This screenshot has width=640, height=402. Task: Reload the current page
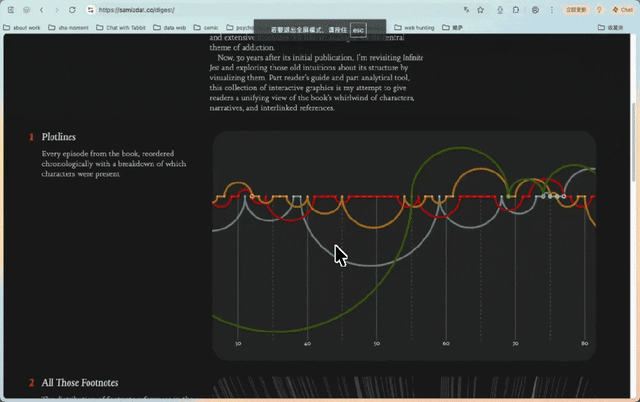pyautogui.click(x=72, y=10)
